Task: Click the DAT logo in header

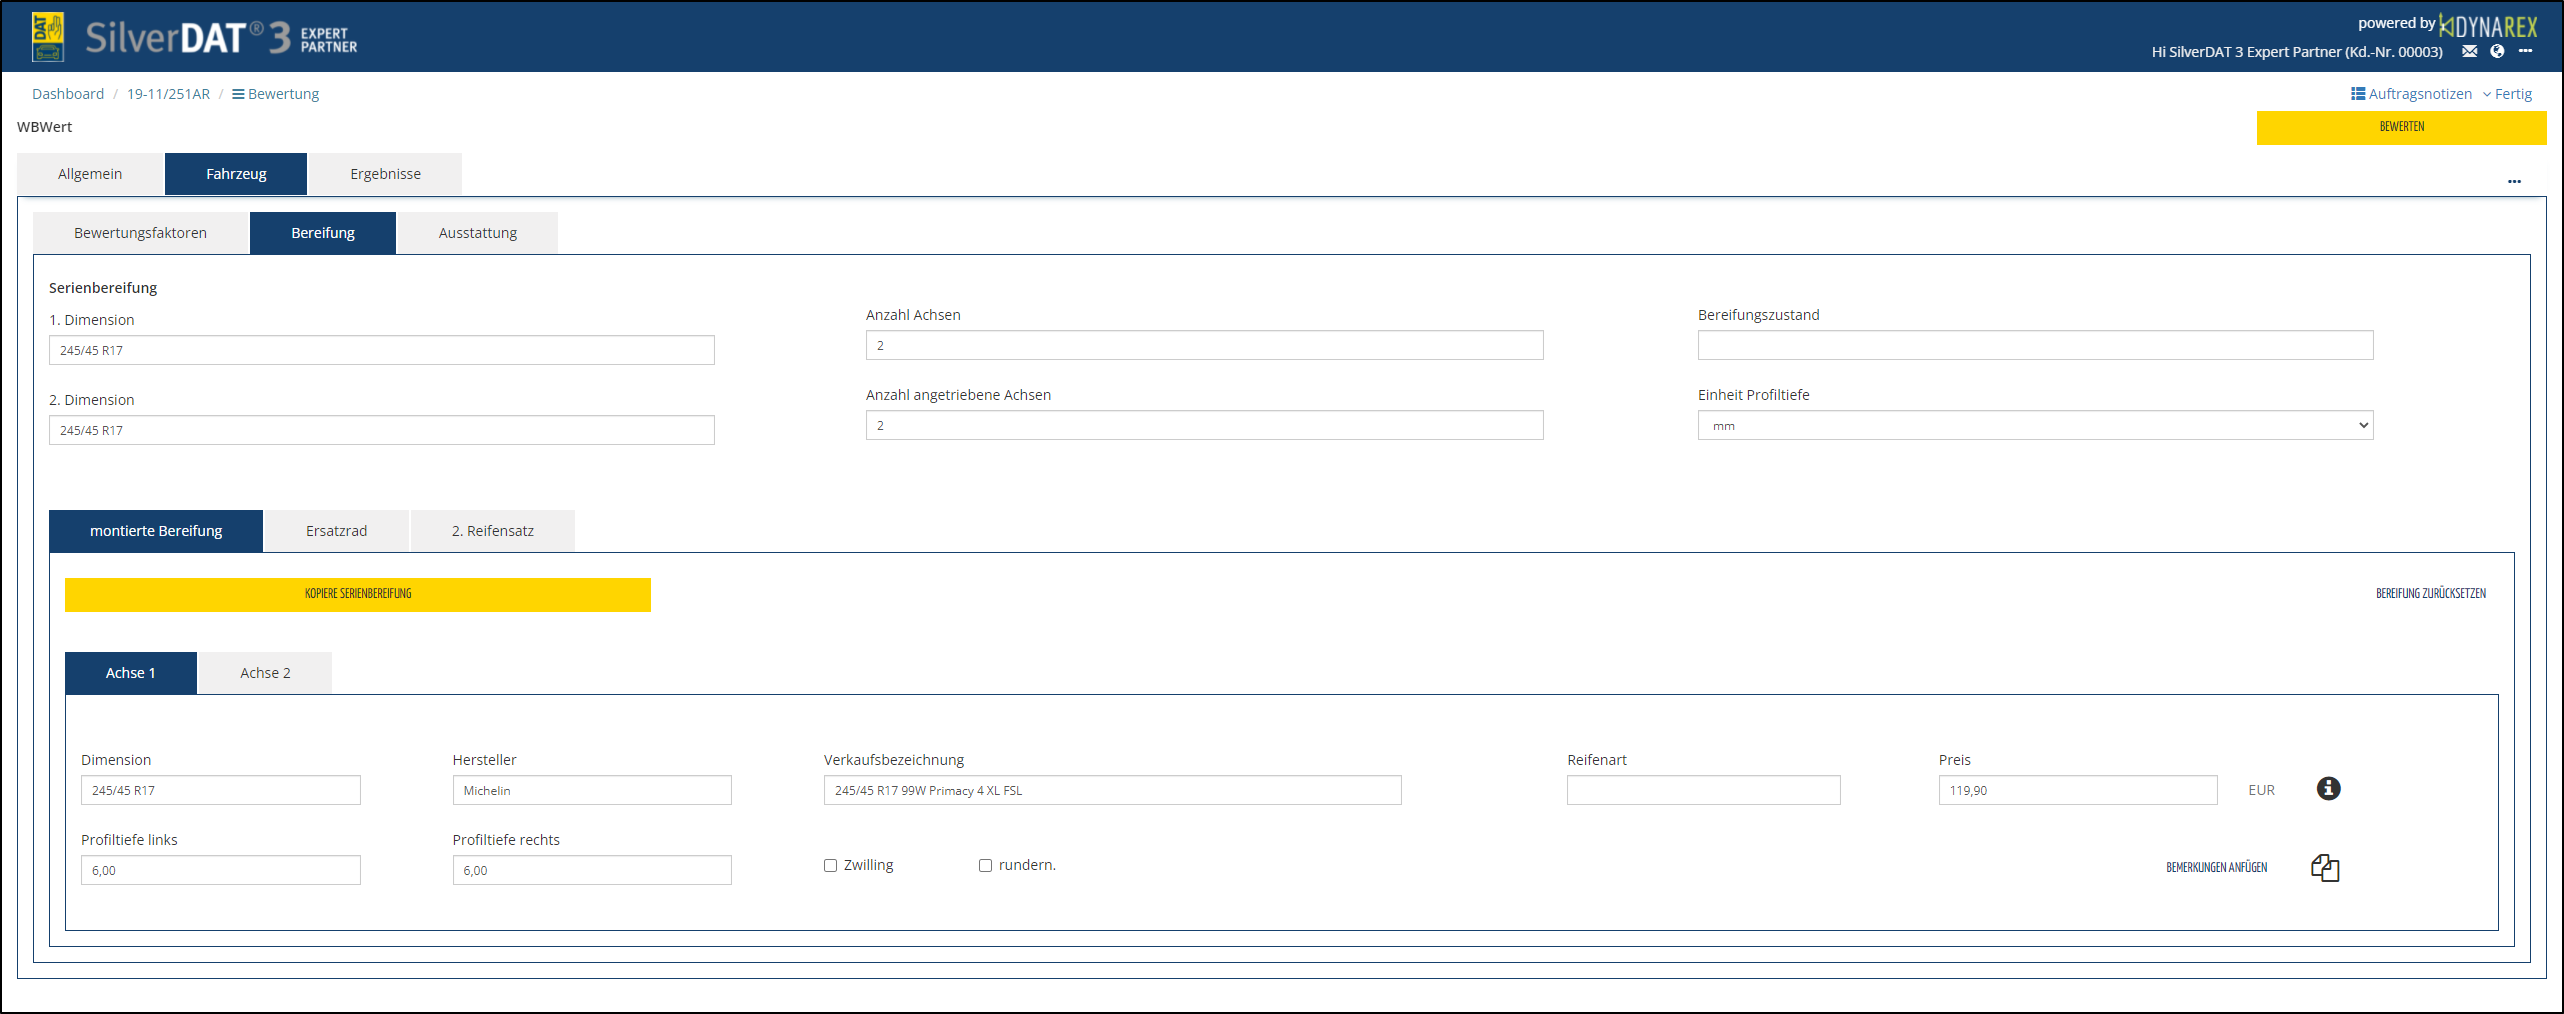Action: 48,37
